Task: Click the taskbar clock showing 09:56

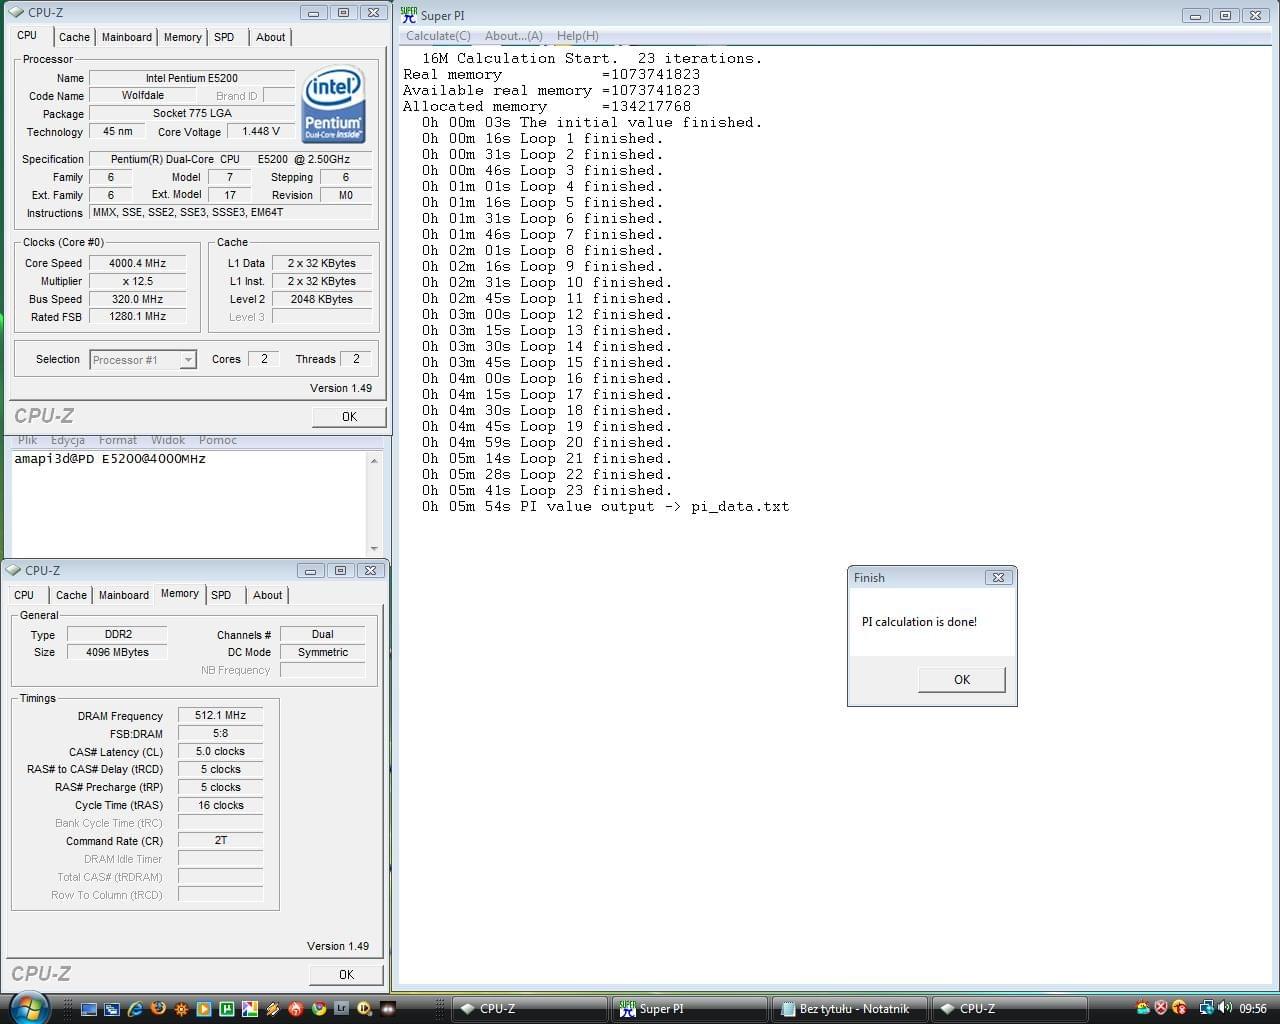Action: coord(1253,1008)
